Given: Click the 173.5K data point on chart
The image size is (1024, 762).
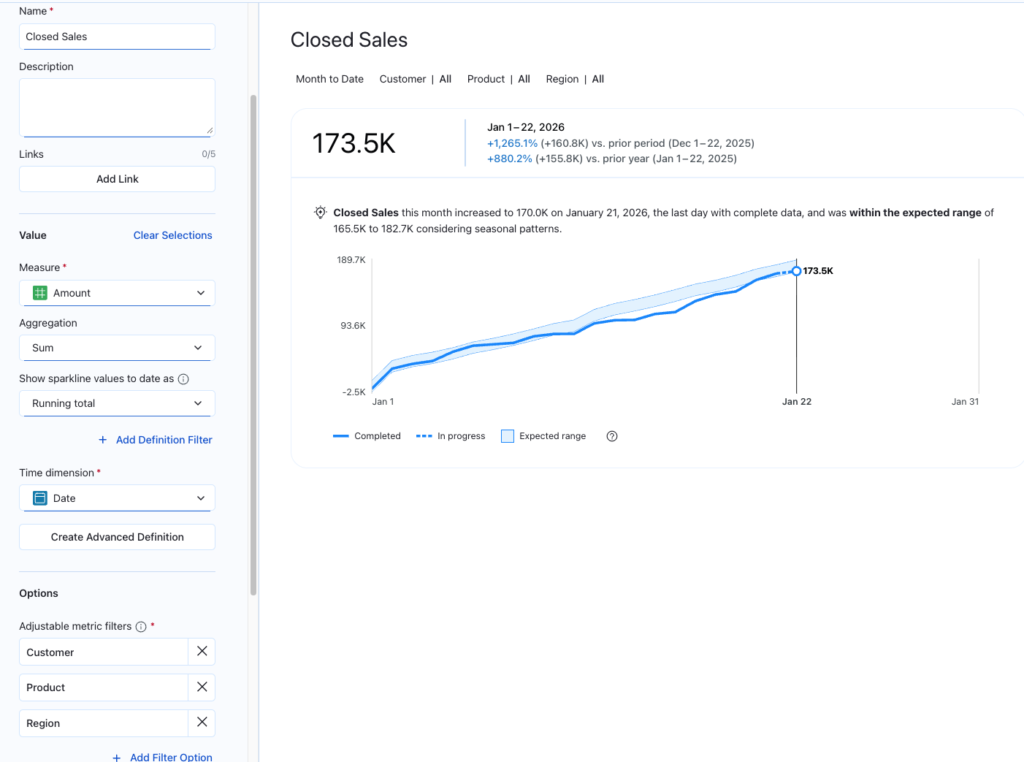Looking at the screenshot, I should (x=796, y=271).
